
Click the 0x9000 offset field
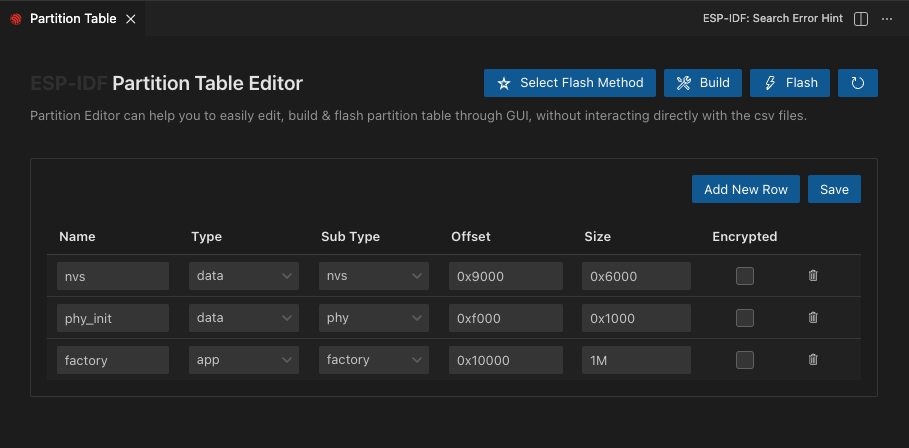click(506, 276)
